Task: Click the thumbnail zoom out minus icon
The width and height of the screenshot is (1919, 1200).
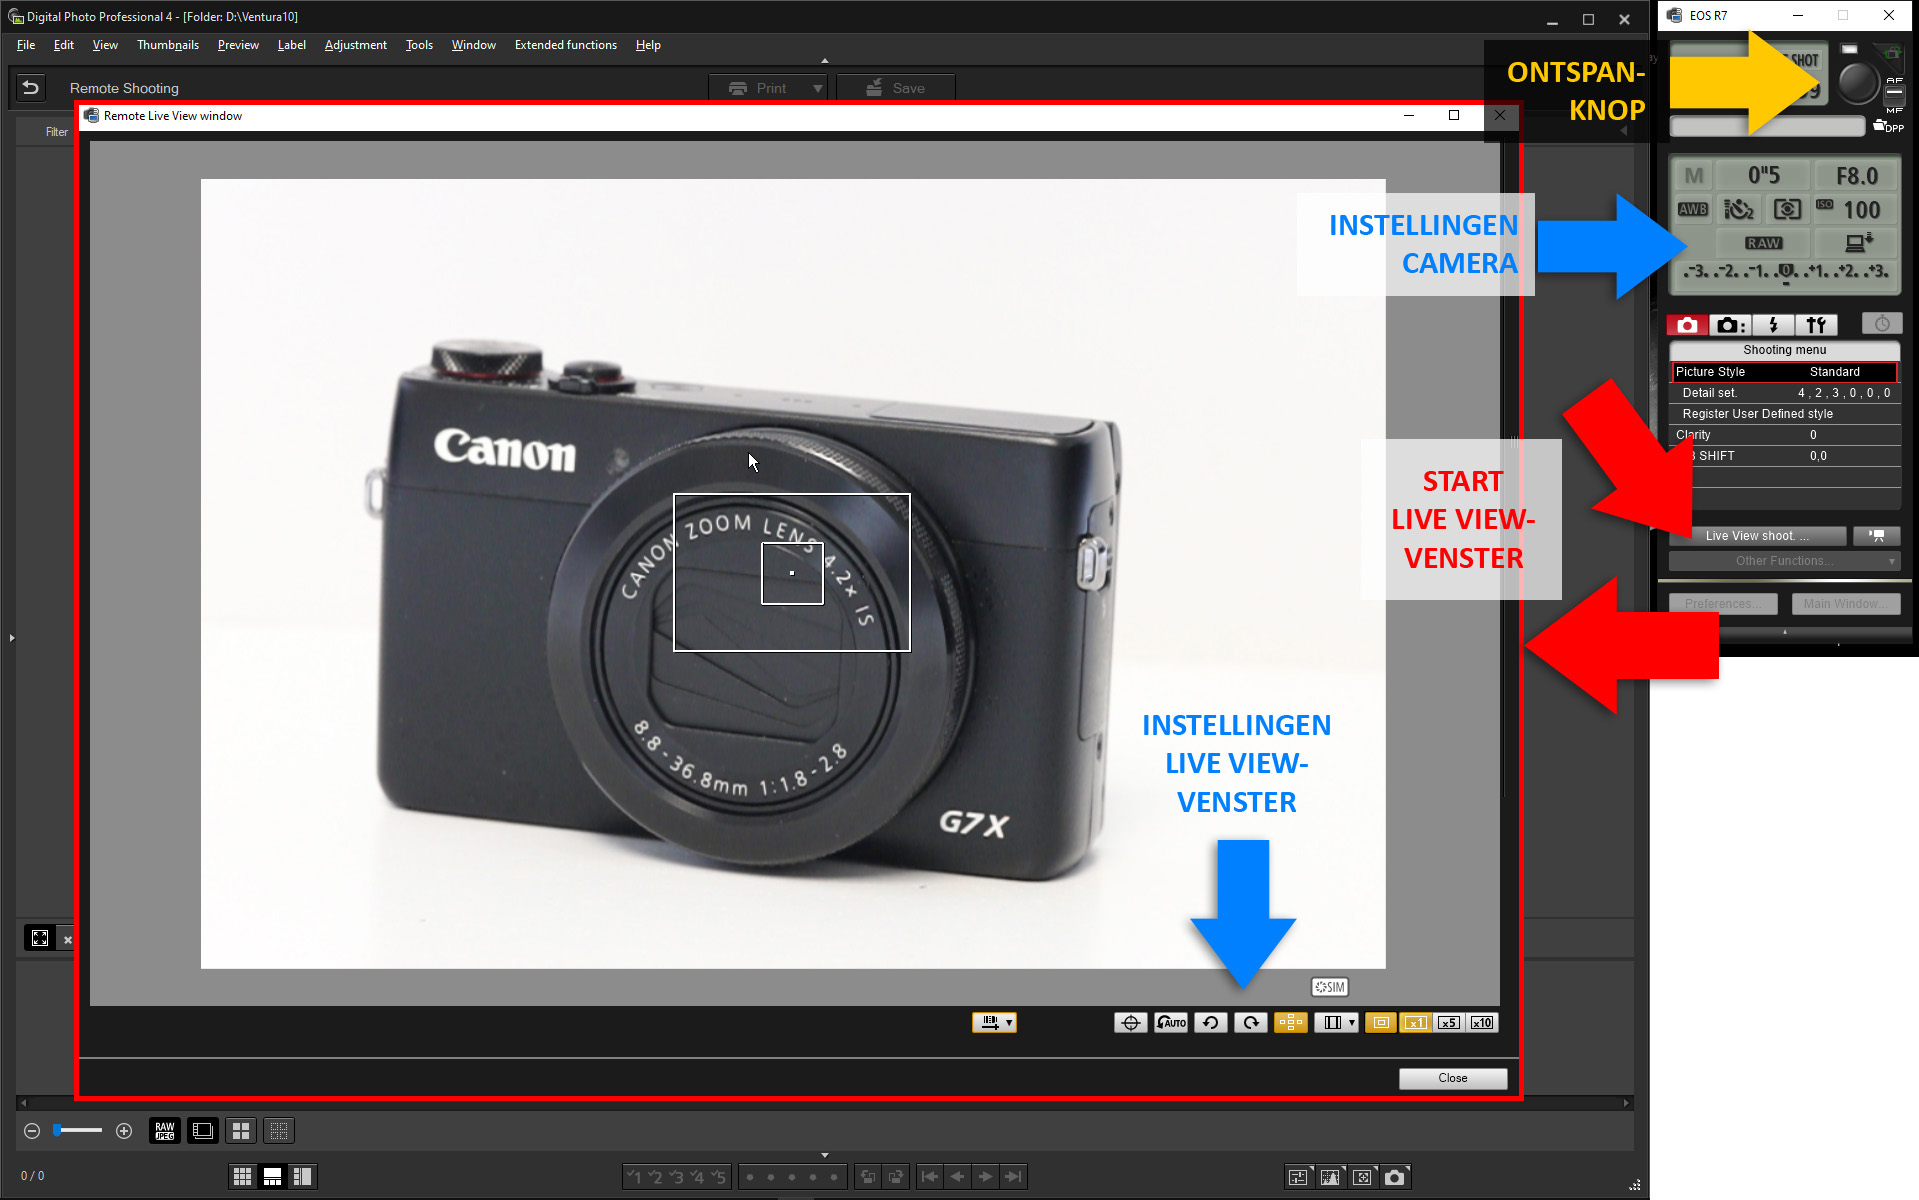Action: (x=32, y=1131)
